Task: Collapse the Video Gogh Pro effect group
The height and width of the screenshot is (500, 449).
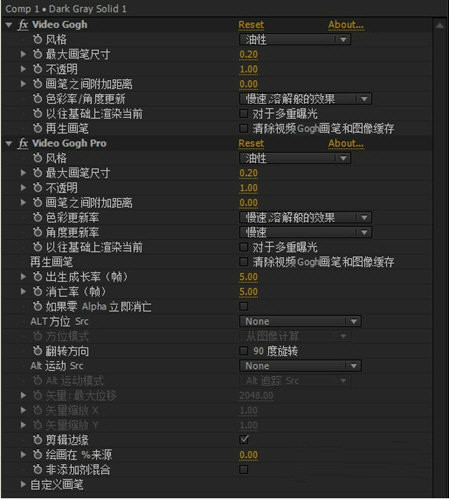Action: click(x=9, y=144)
